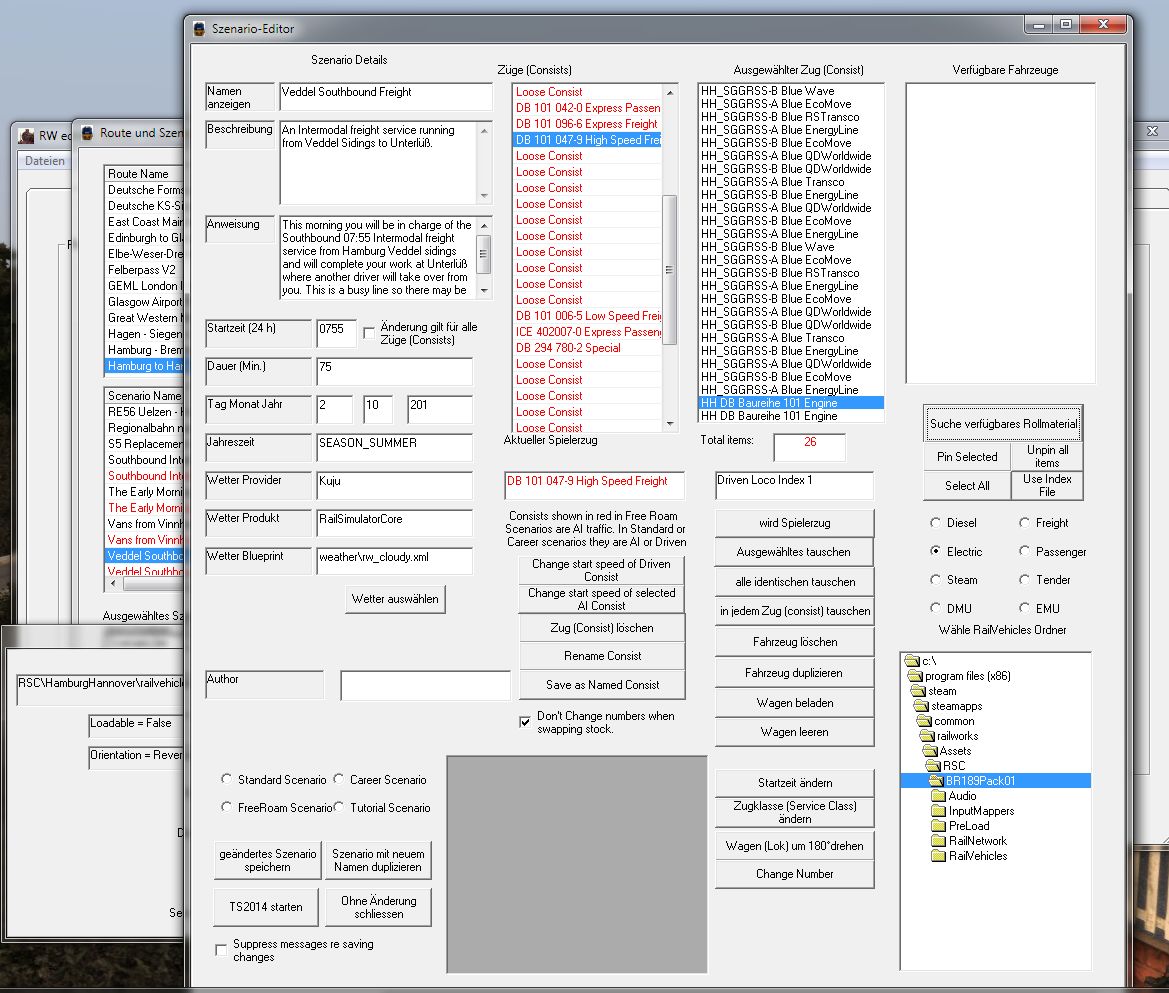This screenshot has height=993, width=1169.
Task: Click the Scenario-Editor title bar icon
Action: click(x=199, y=29)
